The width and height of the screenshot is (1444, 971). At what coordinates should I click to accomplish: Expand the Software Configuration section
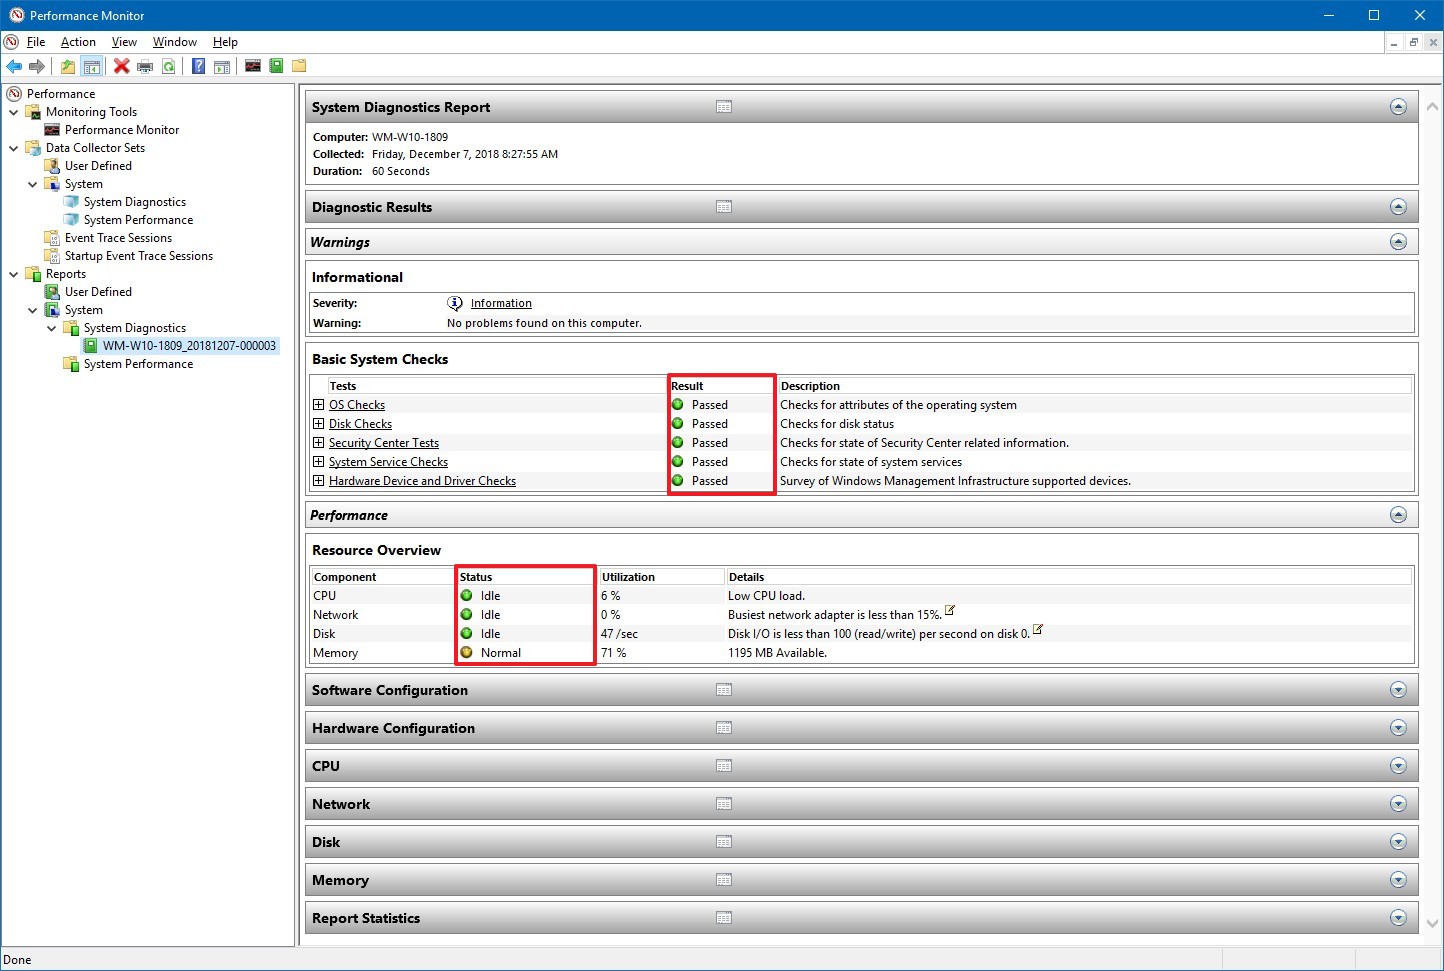coord(1398,689)
